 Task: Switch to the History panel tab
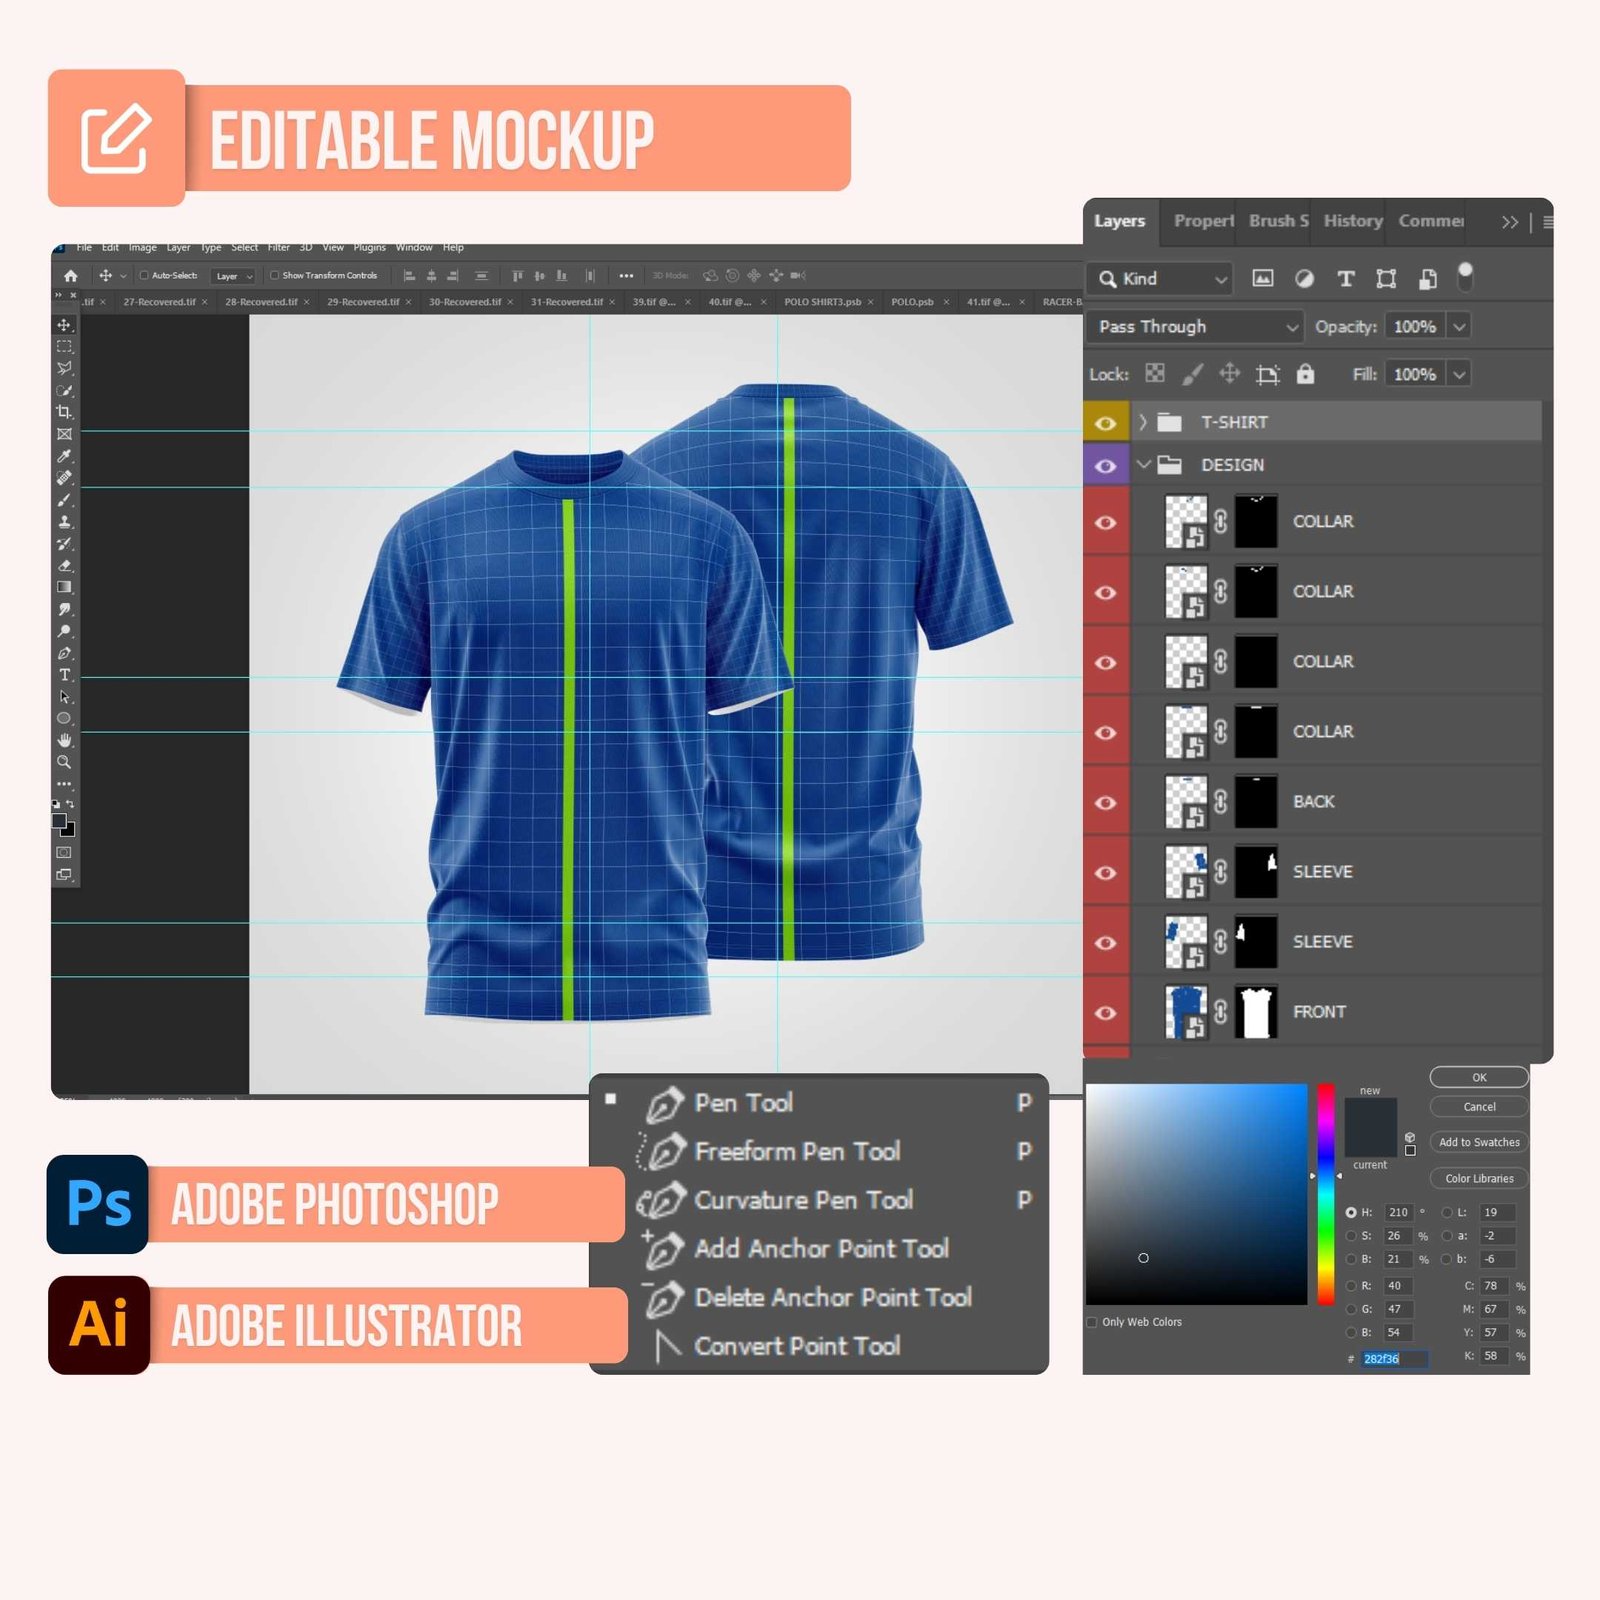tap(1353, 221)
